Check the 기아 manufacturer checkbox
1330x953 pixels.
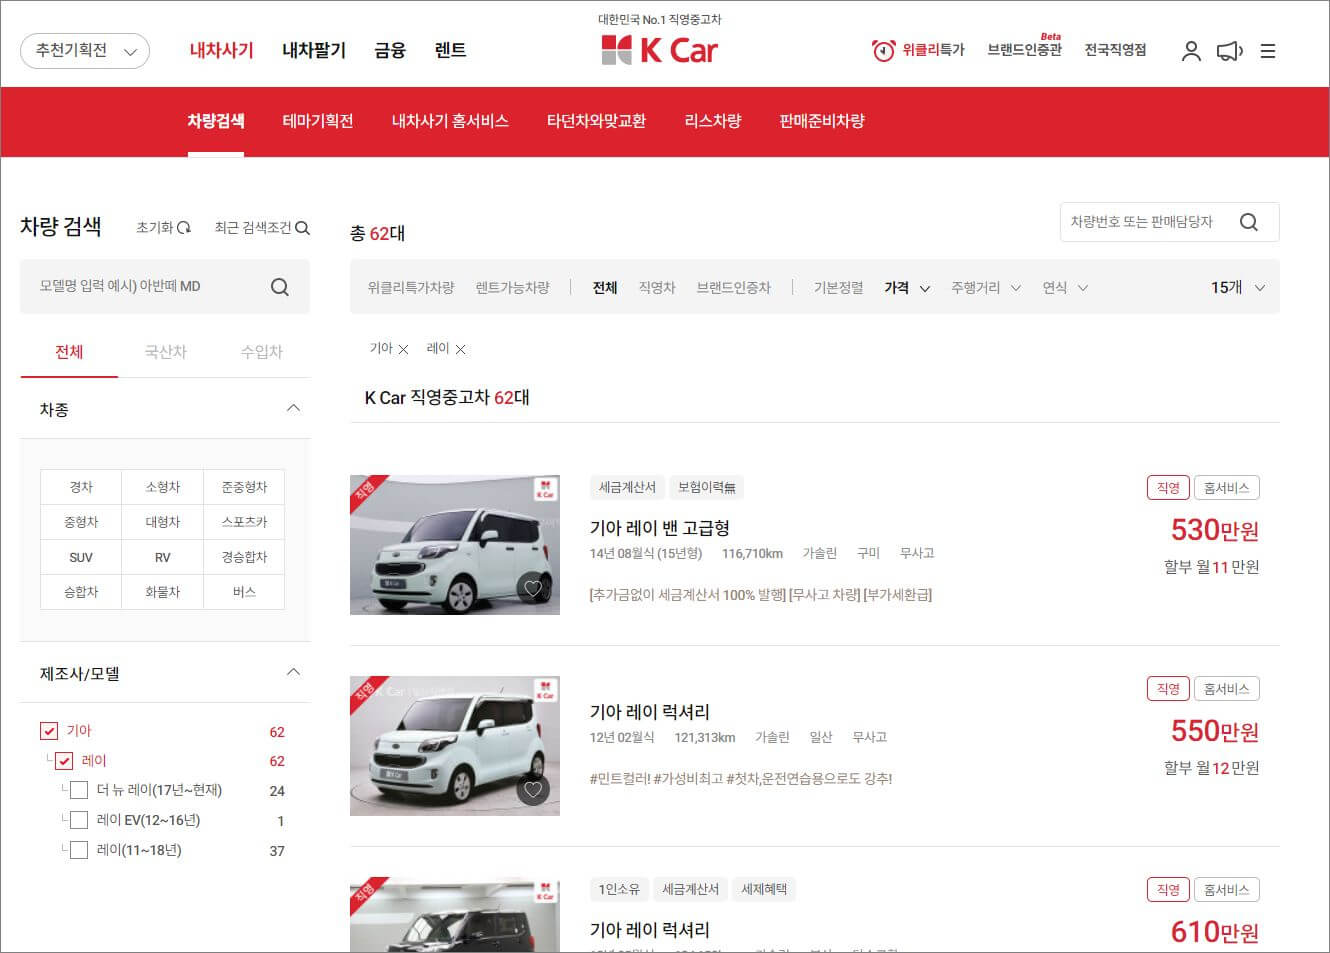[x=49, y=731]
